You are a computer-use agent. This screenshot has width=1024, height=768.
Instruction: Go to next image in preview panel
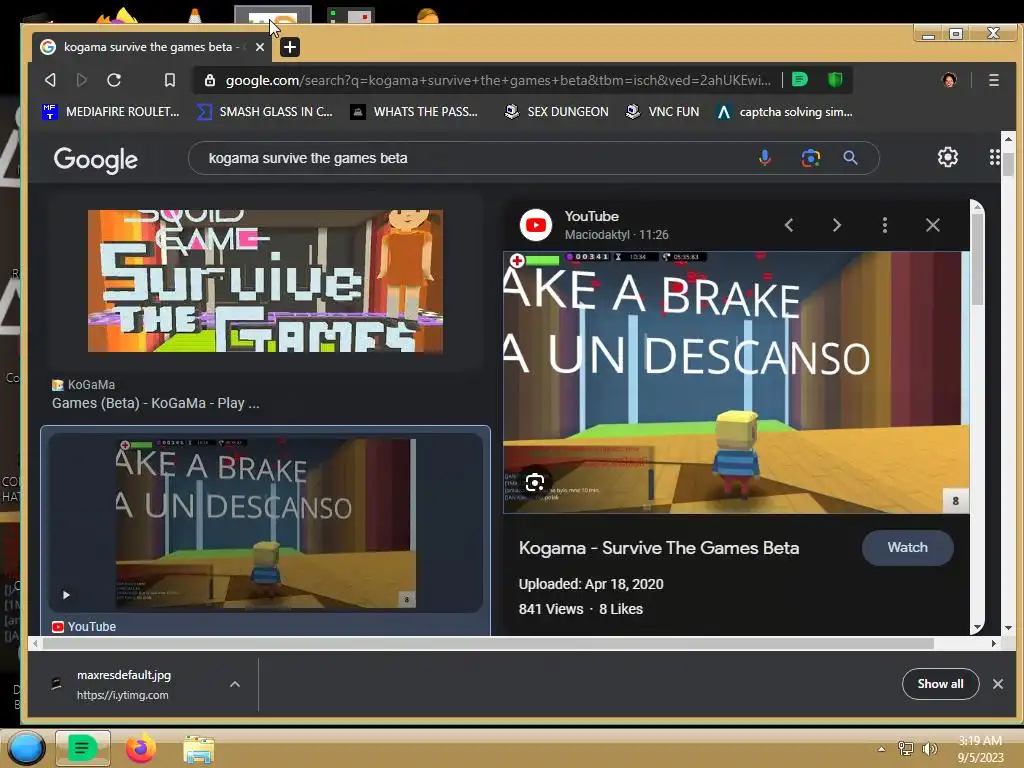click(837, 225)
